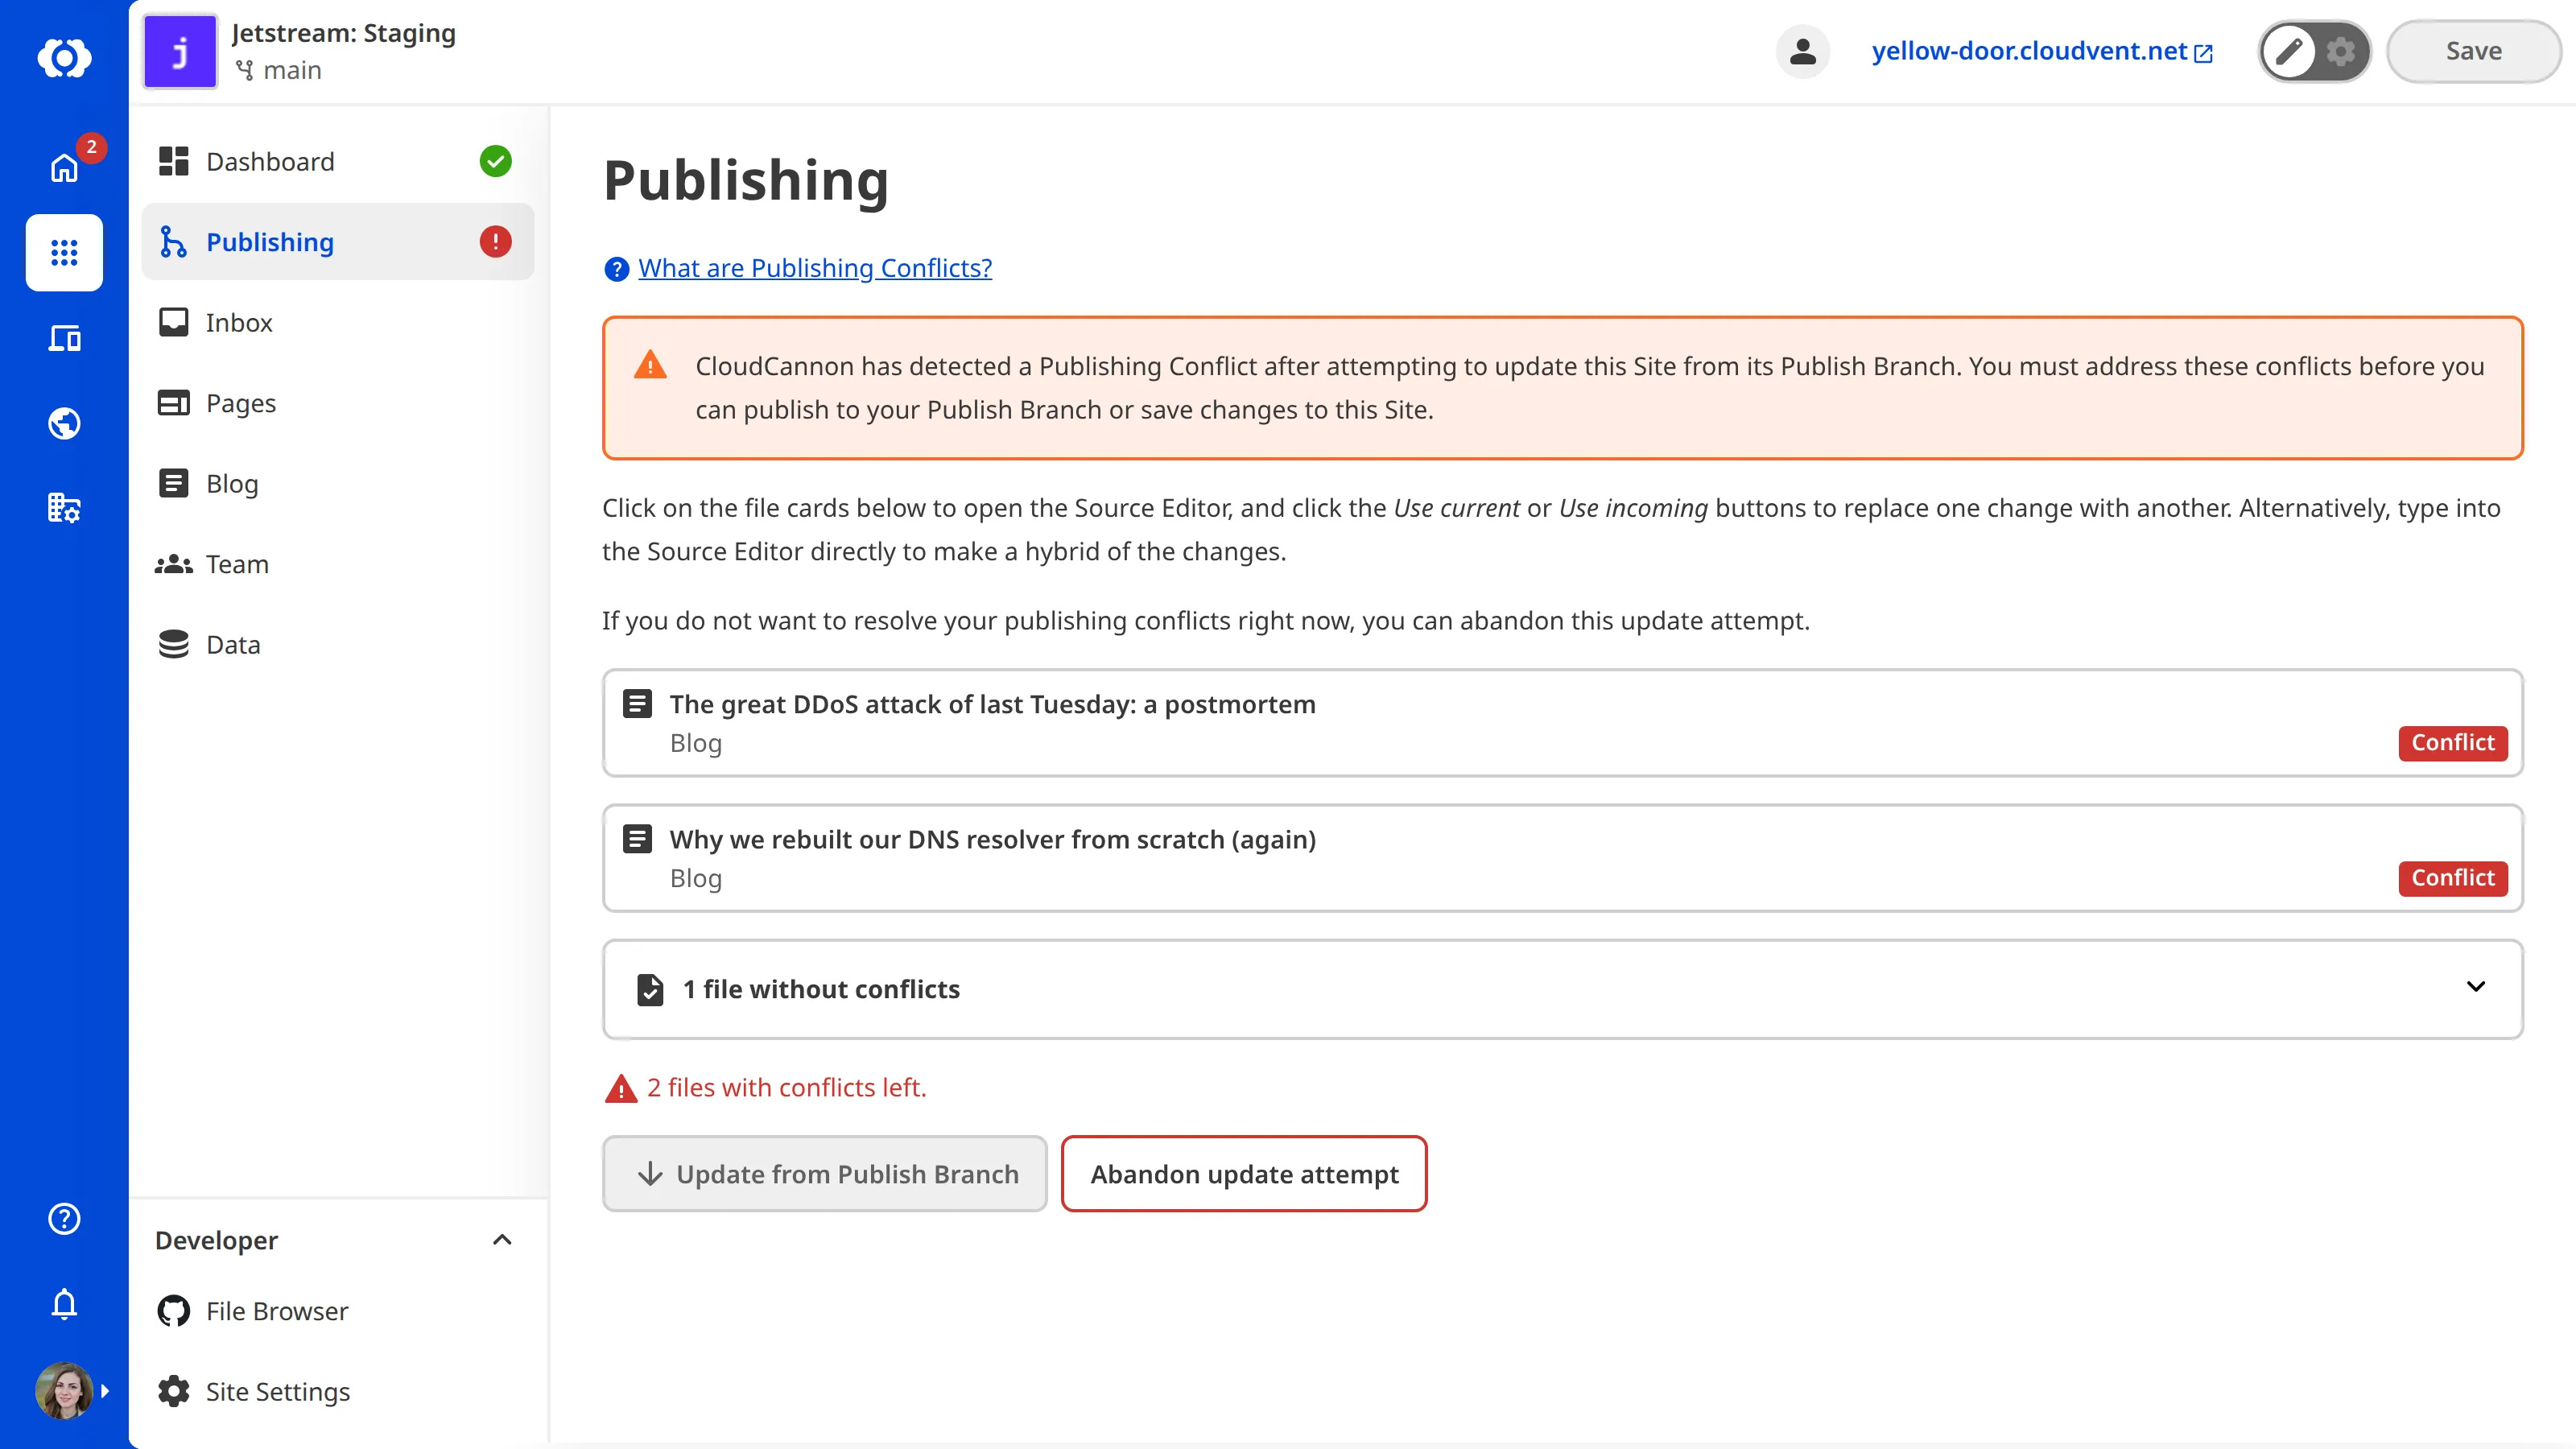Click Conflict badge on DNS resolver card
2576x1449 pixels.
pyautogui.click(x=2452, y=878)
